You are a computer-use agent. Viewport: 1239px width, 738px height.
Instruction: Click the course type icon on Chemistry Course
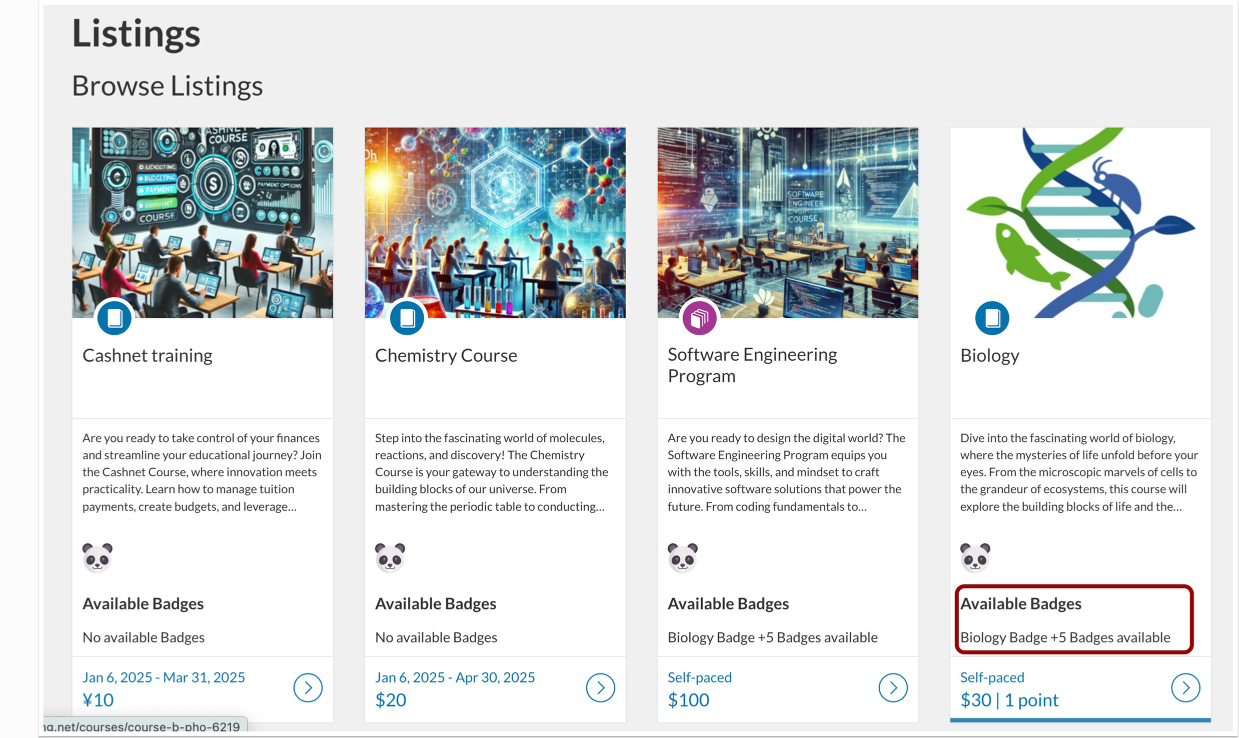[407, 318]
